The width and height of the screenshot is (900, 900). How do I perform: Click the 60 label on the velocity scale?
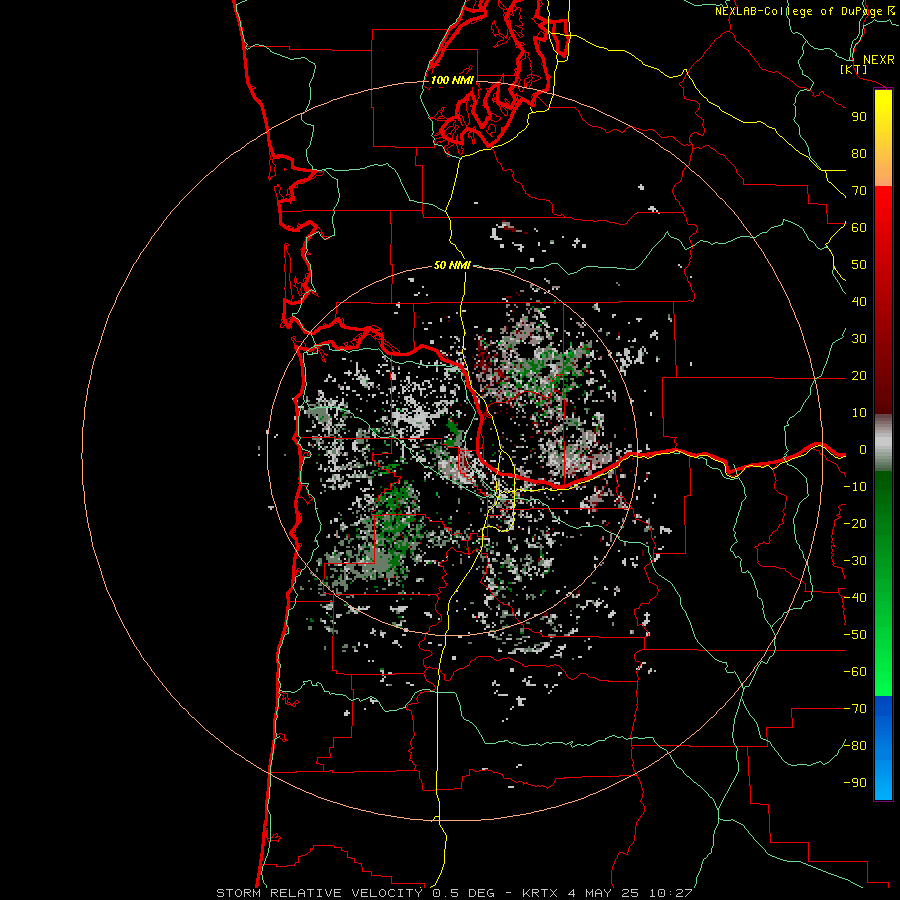pos(859,227)
